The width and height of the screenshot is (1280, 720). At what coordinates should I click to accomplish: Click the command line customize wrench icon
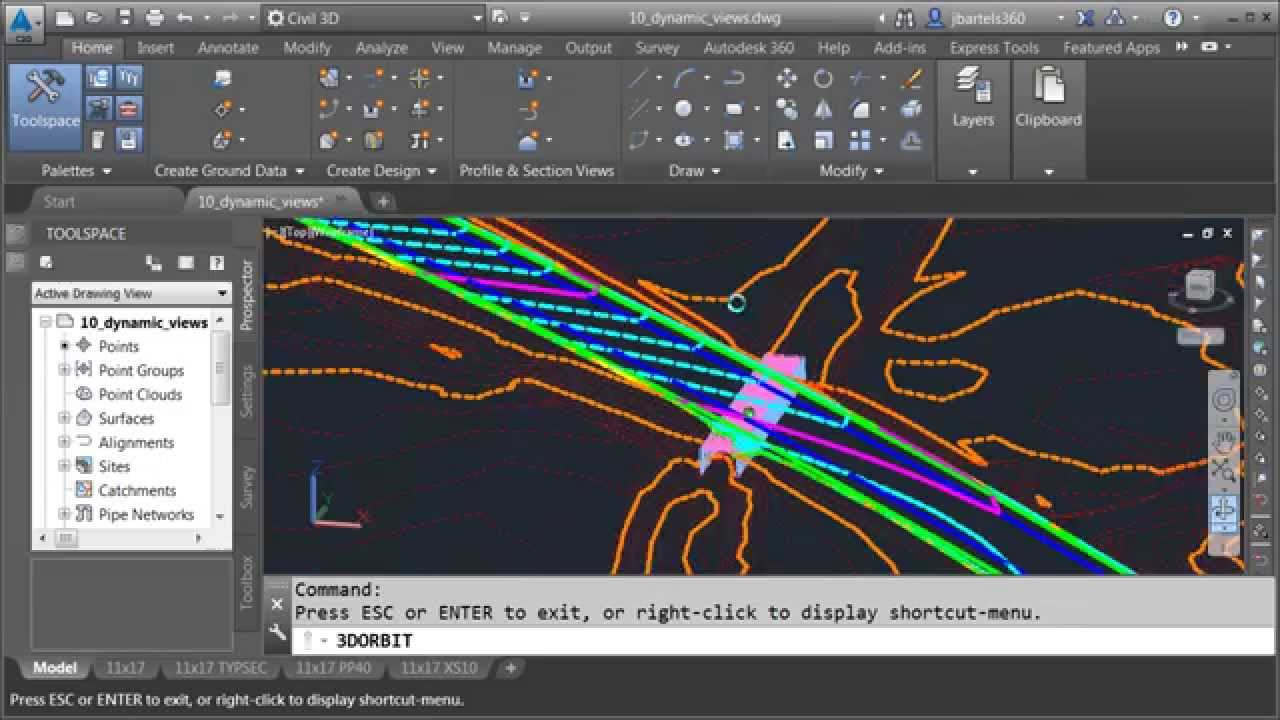click(277, 632)
